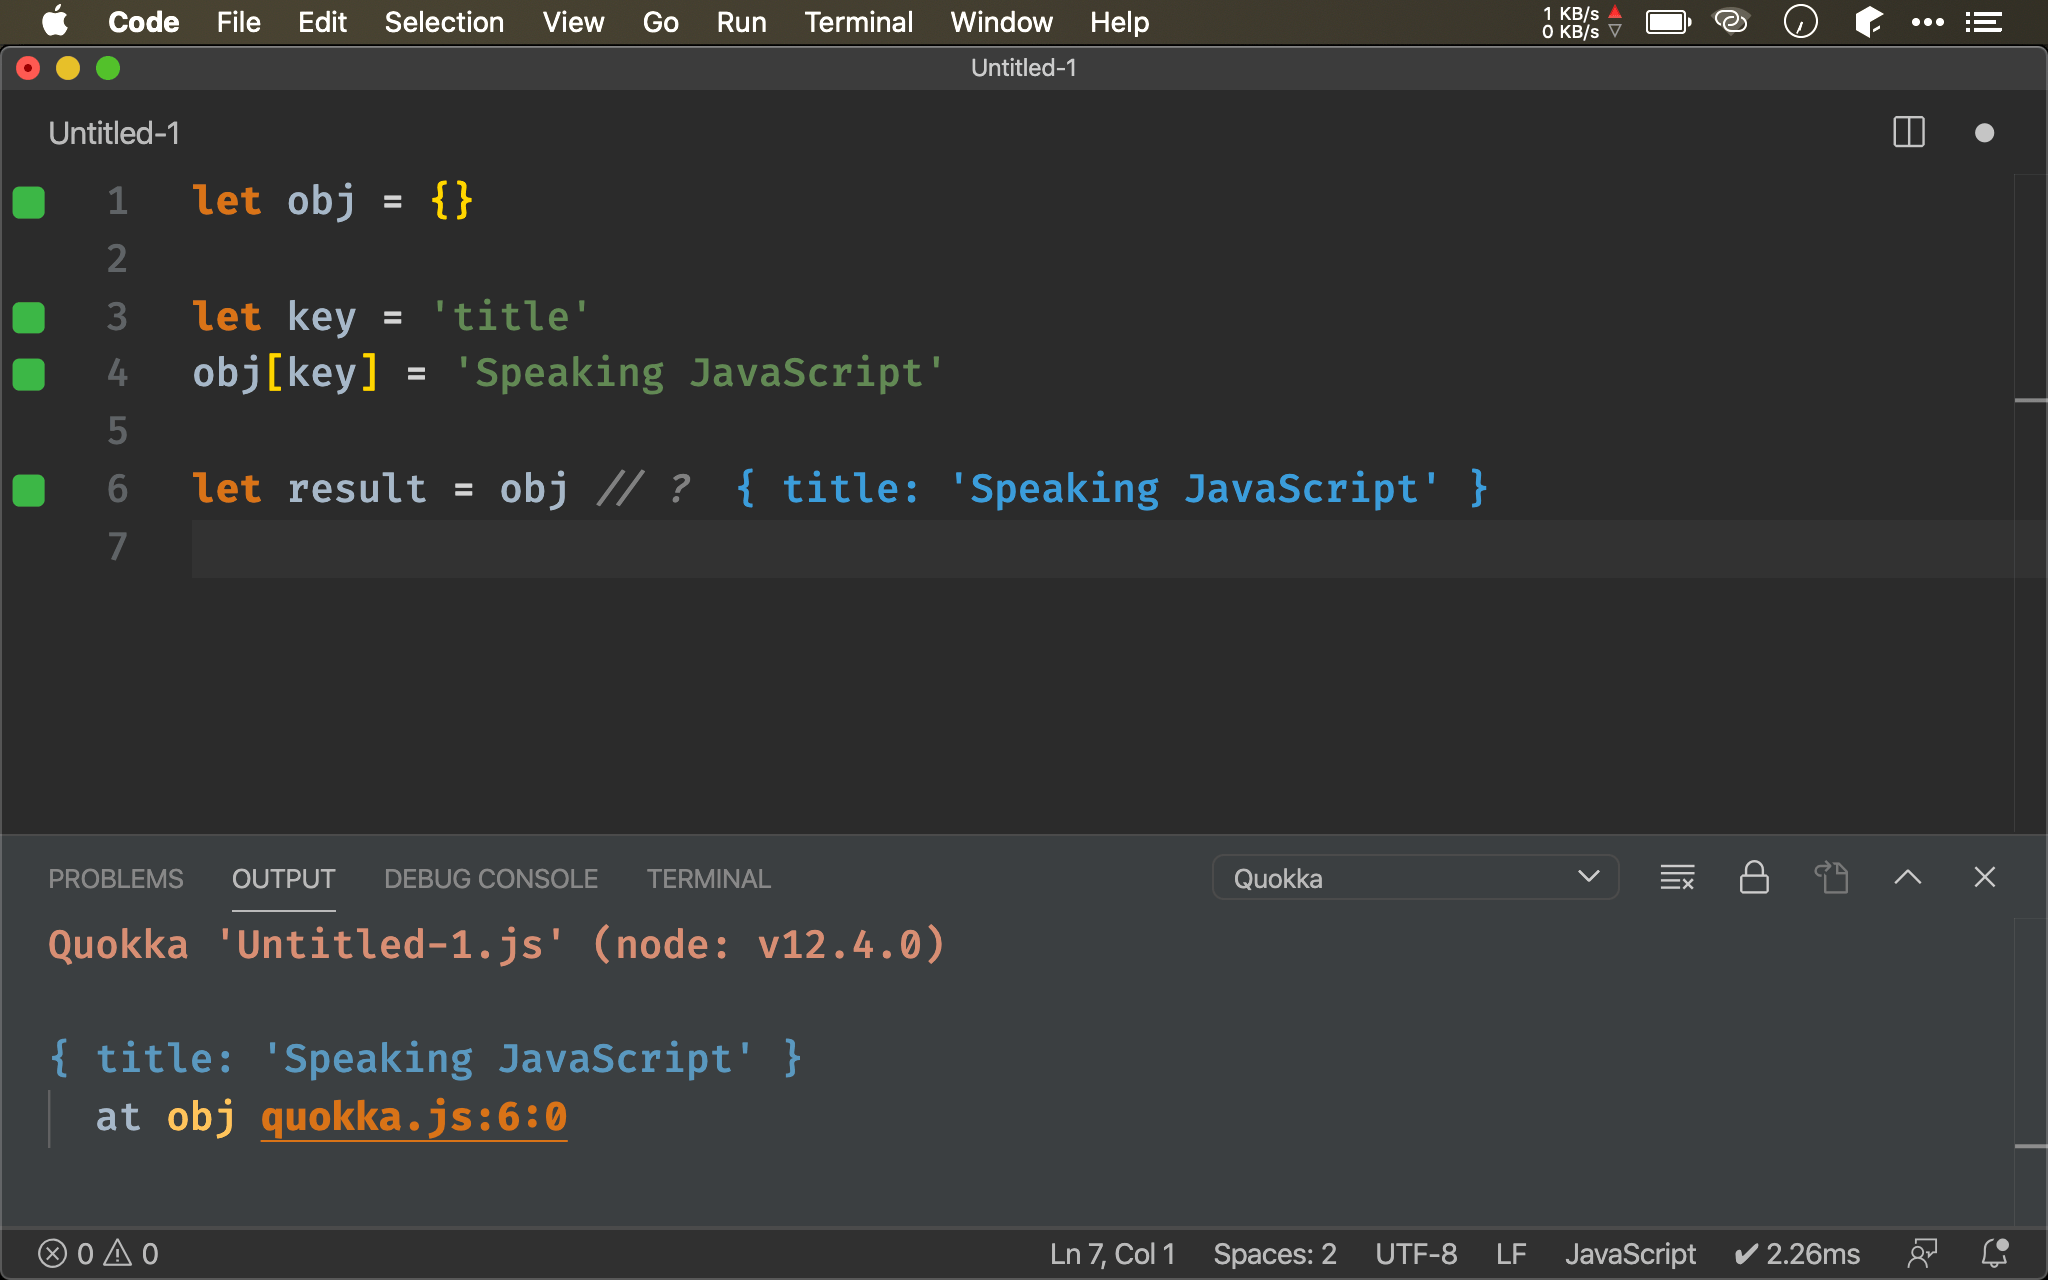Open macOS Notification Center list icon
Viewport: 2048px width, 1280px height.
[x=1983, y=22]
